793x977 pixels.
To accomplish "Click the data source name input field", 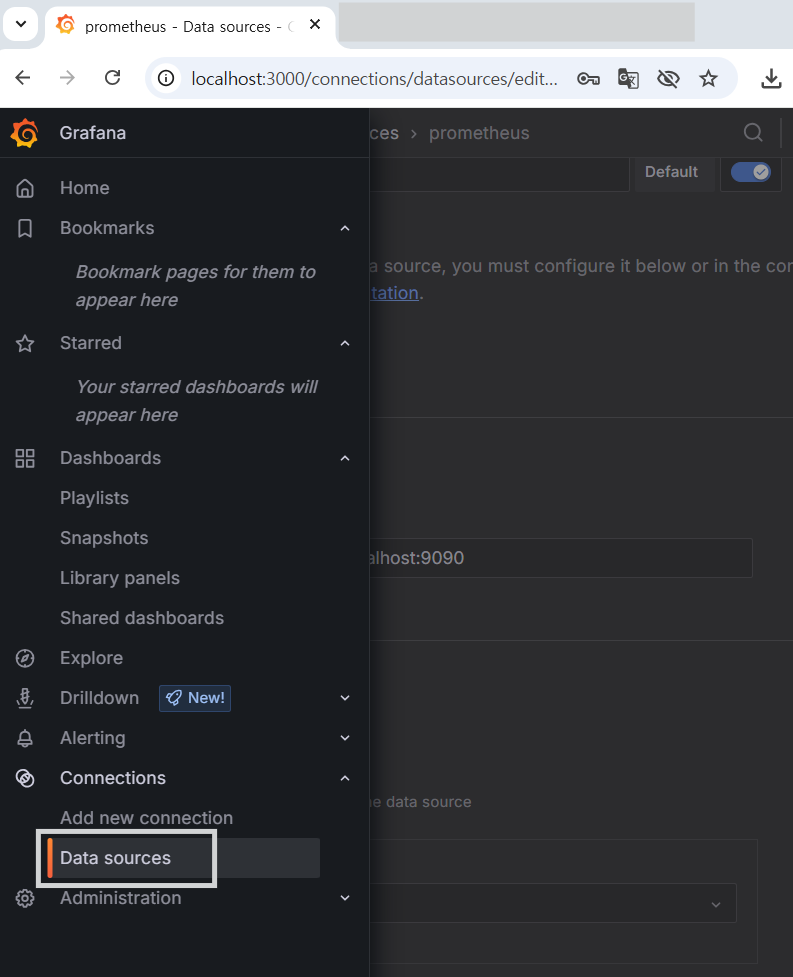I will [499, 173].
